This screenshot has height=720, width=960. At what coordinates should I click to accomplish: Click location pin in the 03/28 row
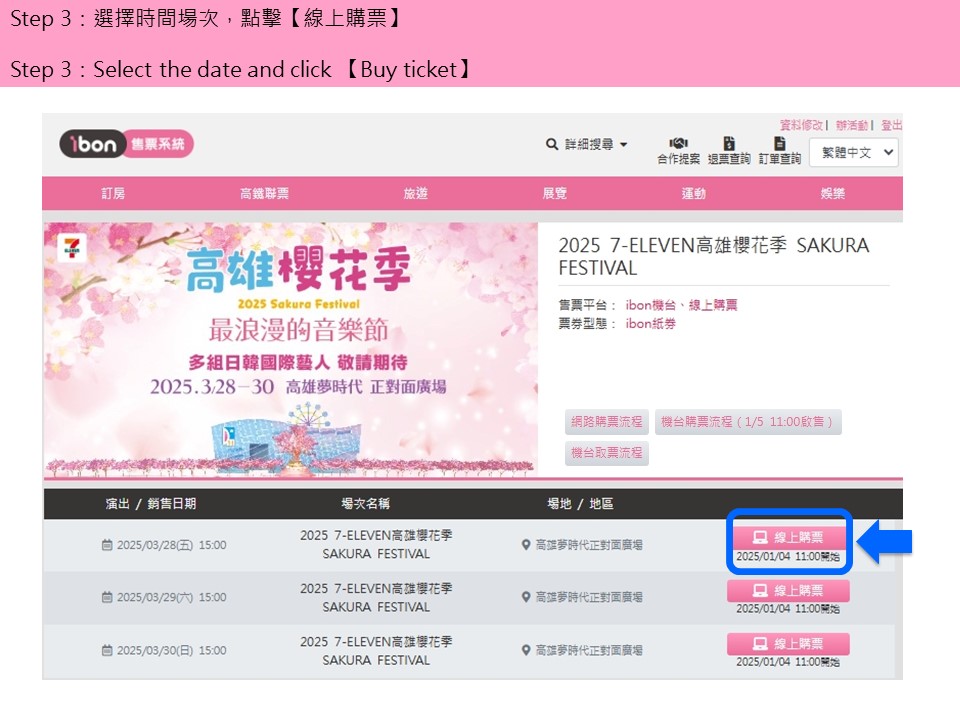[525, 544]
